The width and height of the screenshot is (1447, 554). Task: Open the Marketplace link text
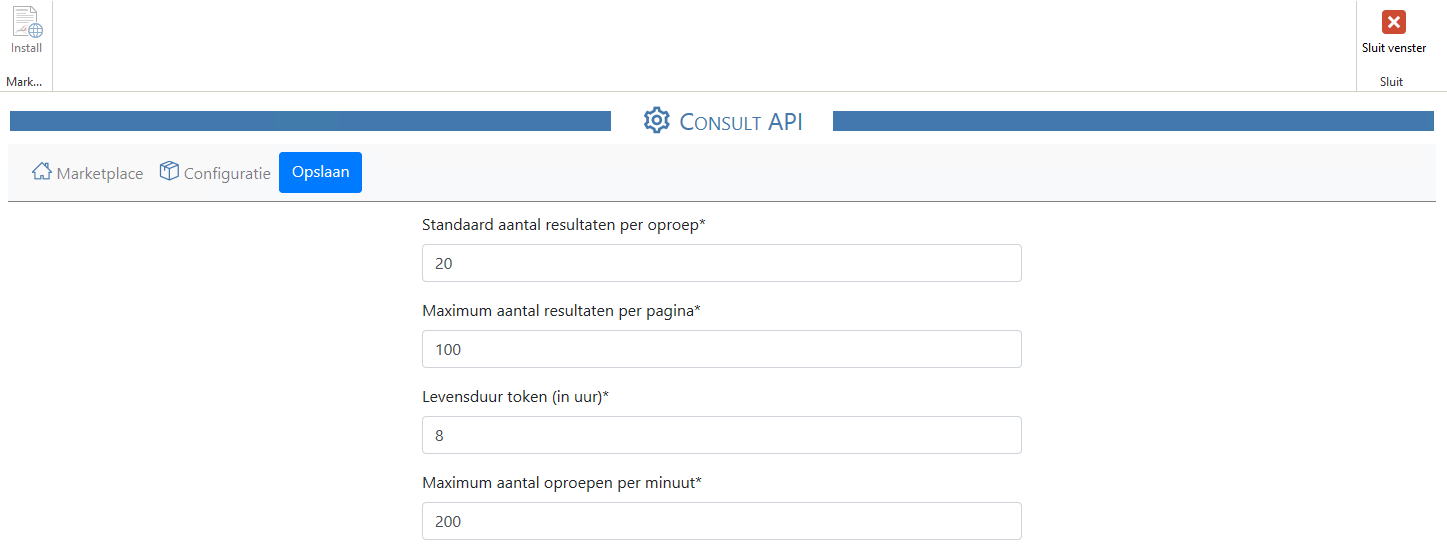[x=99, y=173]
